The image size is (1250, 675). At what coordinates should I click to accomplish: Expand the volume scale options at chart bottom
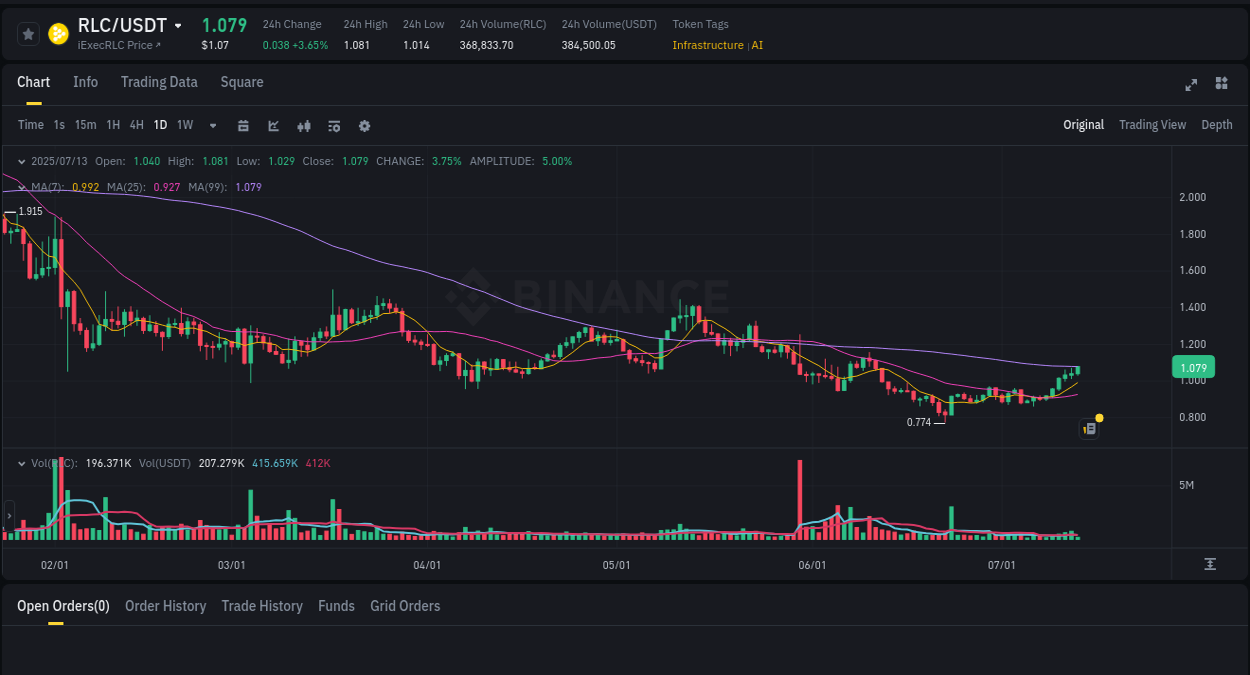(1210, 565)
